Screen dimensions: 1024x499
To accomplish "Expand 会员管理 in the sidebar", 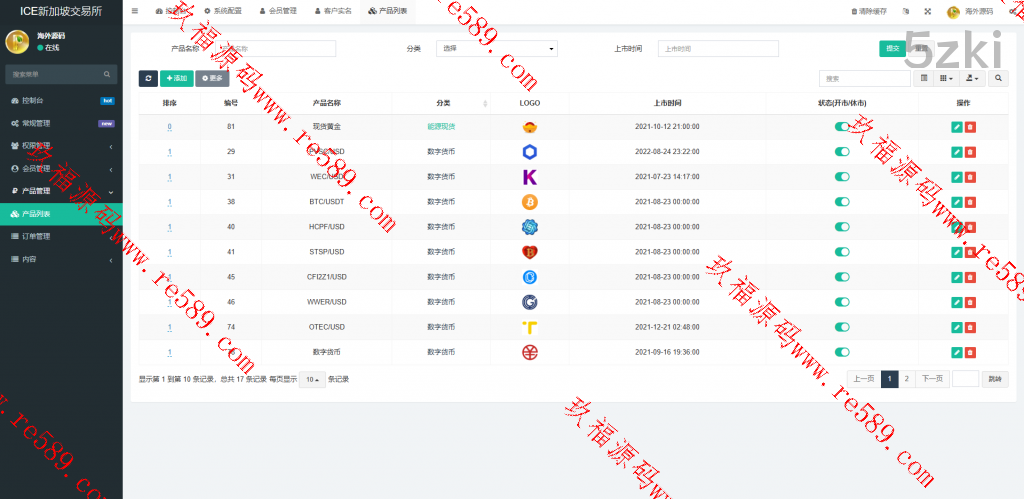I will coord(61,168).
